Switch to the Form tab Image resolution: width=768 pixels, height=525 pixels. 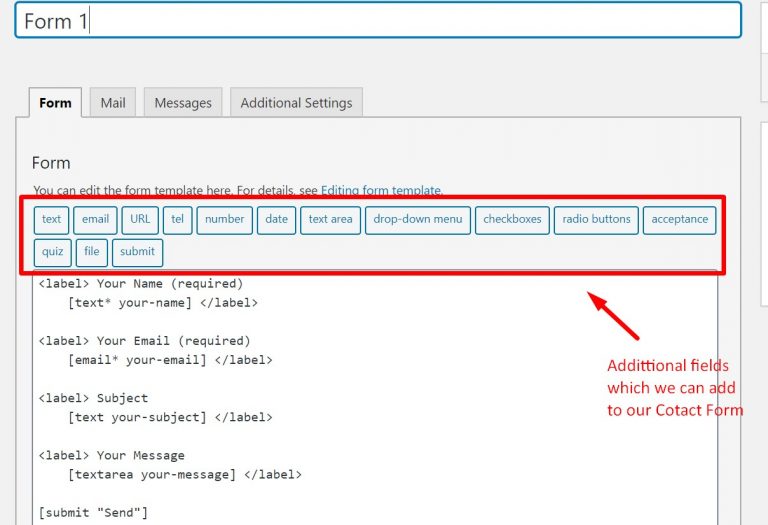pyautogui.click(x=55, y=103)
